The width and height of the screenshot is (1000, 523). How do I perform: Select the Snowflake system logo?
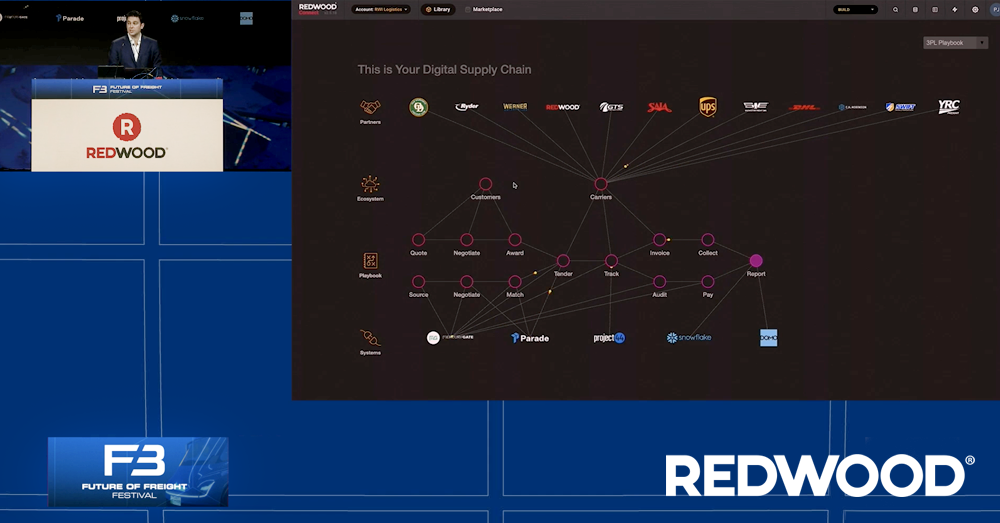click(688, 338)
